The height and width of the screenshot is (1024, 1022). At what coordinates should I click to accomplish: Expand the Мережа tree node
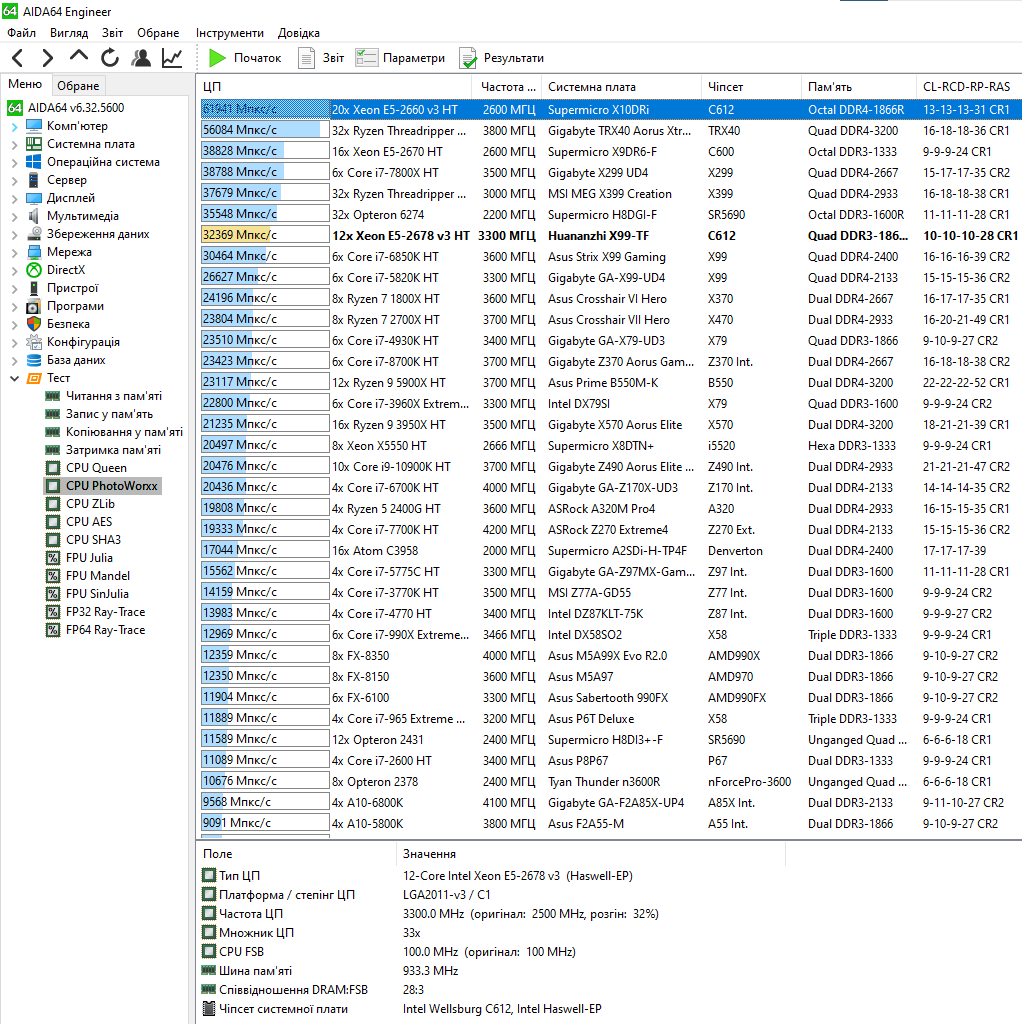pos(15,253)
